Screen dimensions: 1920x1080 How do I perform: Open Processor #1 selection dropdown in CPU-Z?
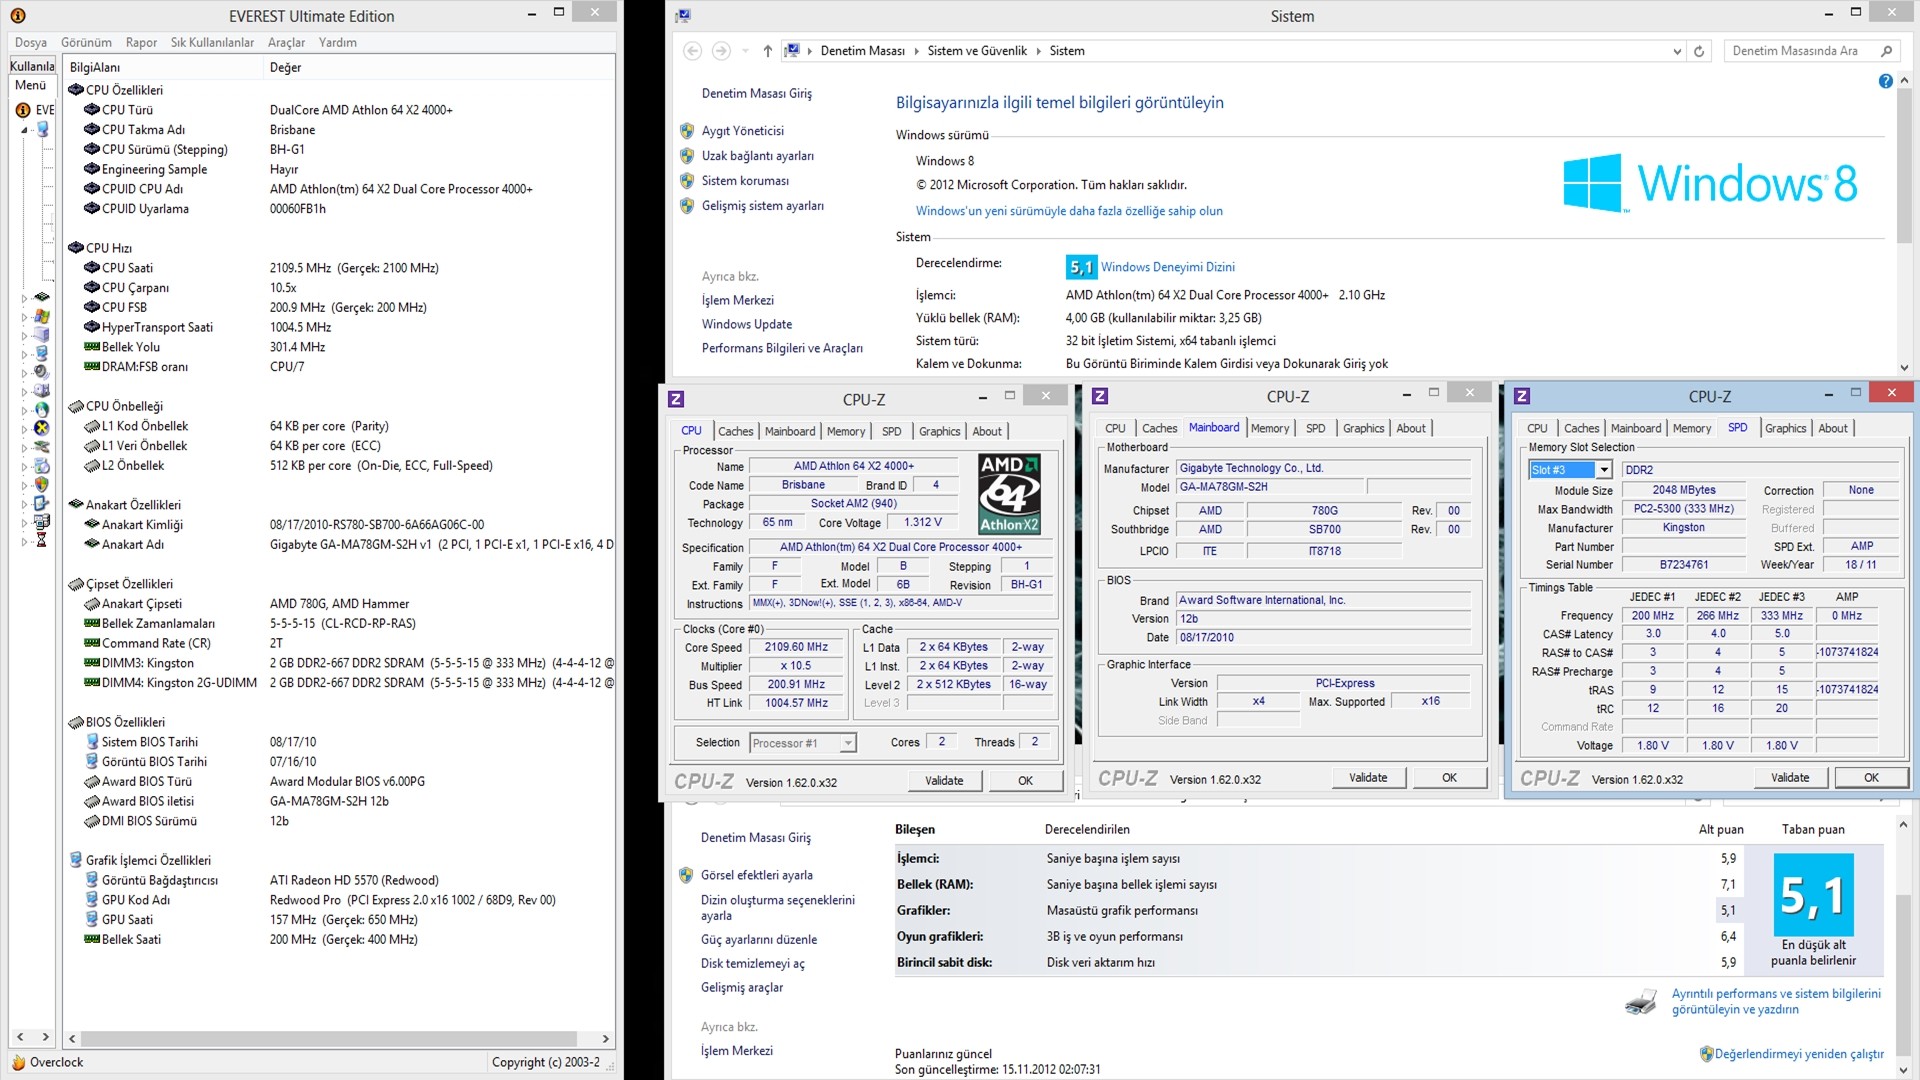pyautogui.click(x=848, y=743)
